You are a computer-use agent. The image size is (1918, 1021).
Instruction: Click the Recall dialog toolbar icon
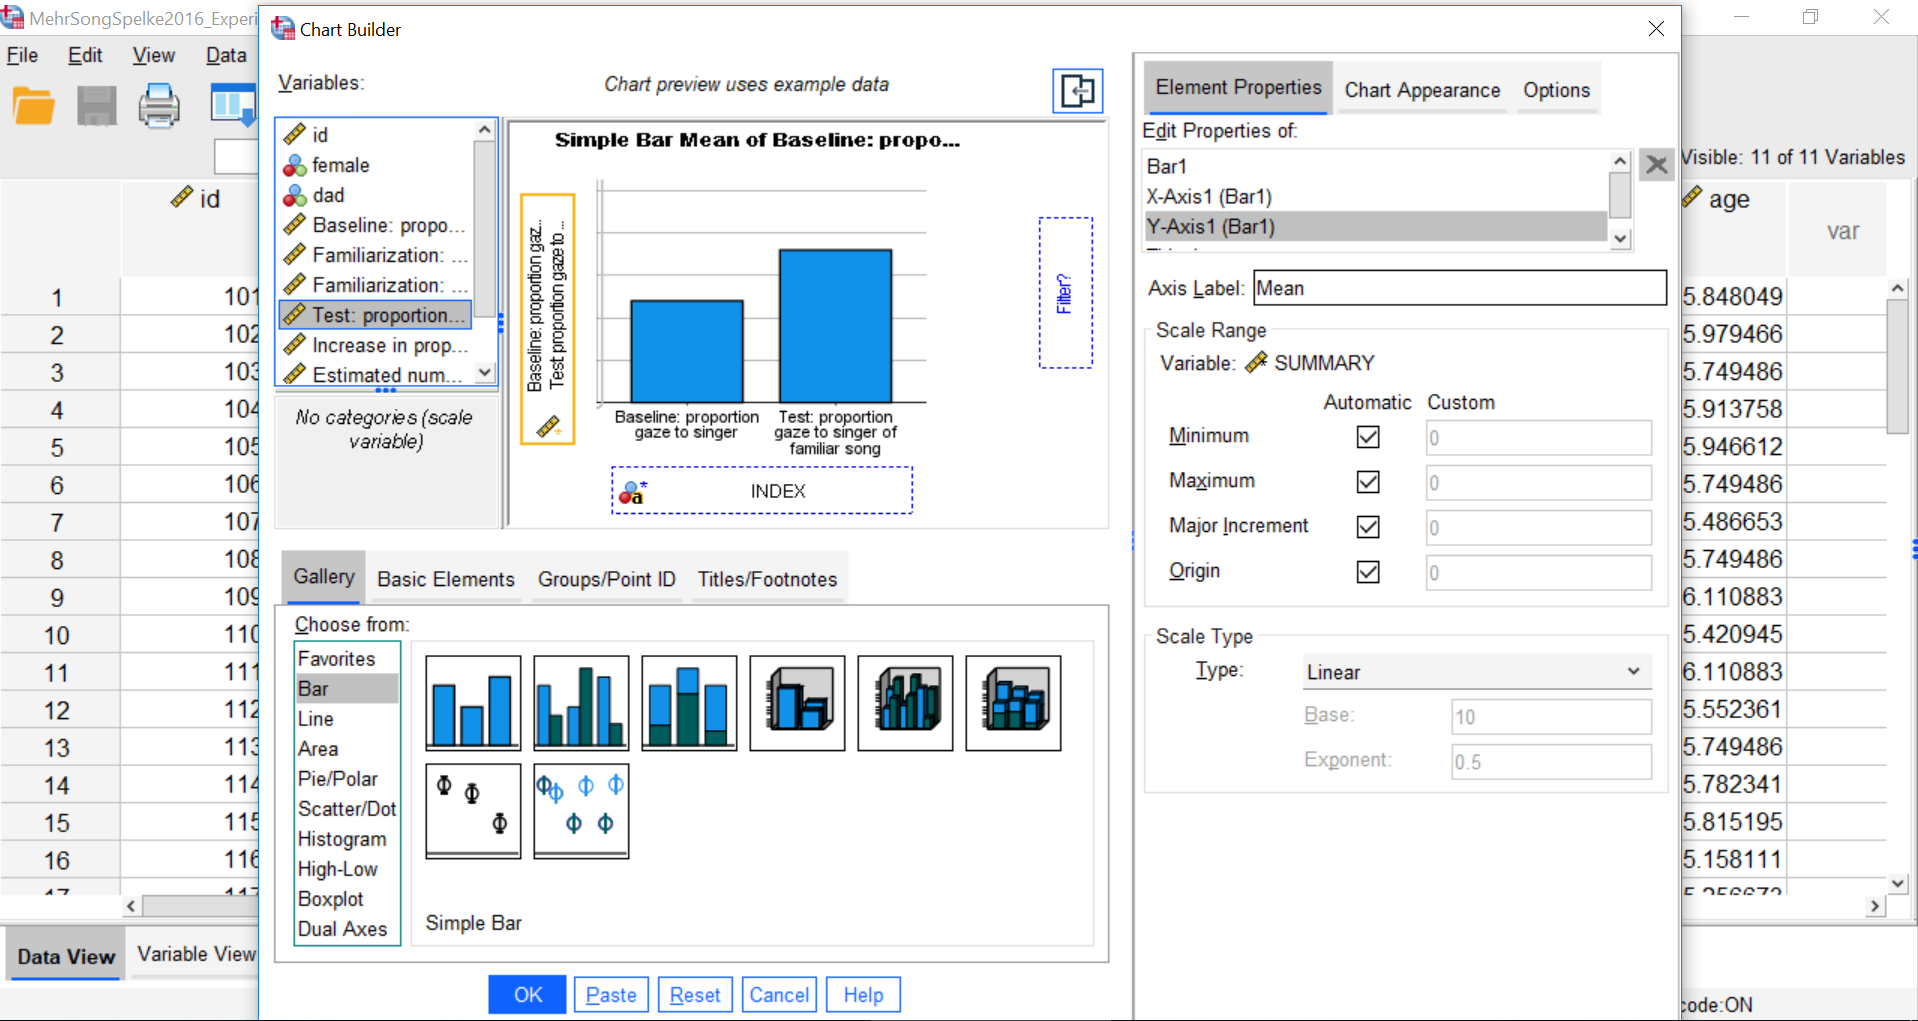point(233,106)
